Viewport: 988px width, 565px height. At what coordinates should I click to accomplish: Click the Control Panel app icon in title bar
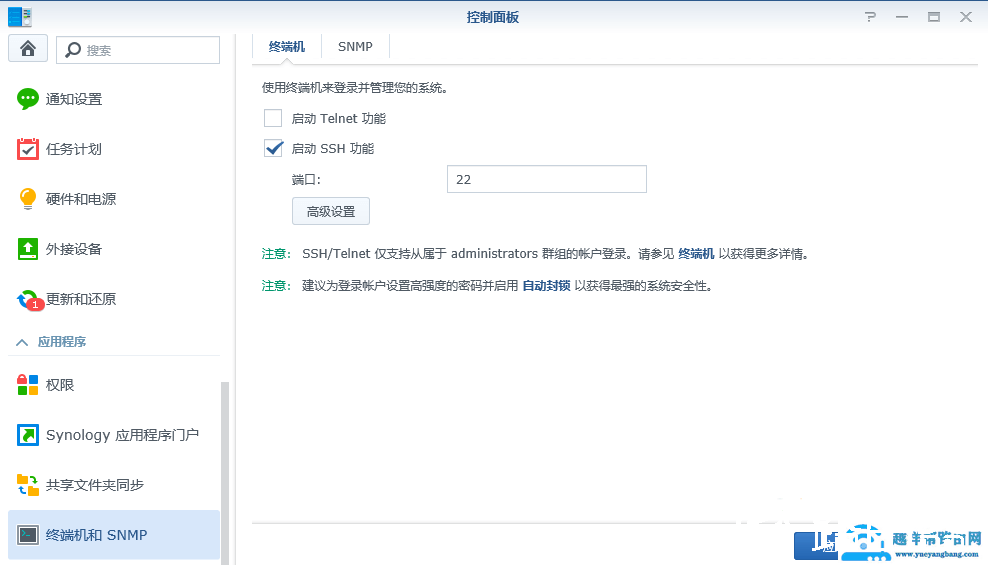[x=20, y=17]
